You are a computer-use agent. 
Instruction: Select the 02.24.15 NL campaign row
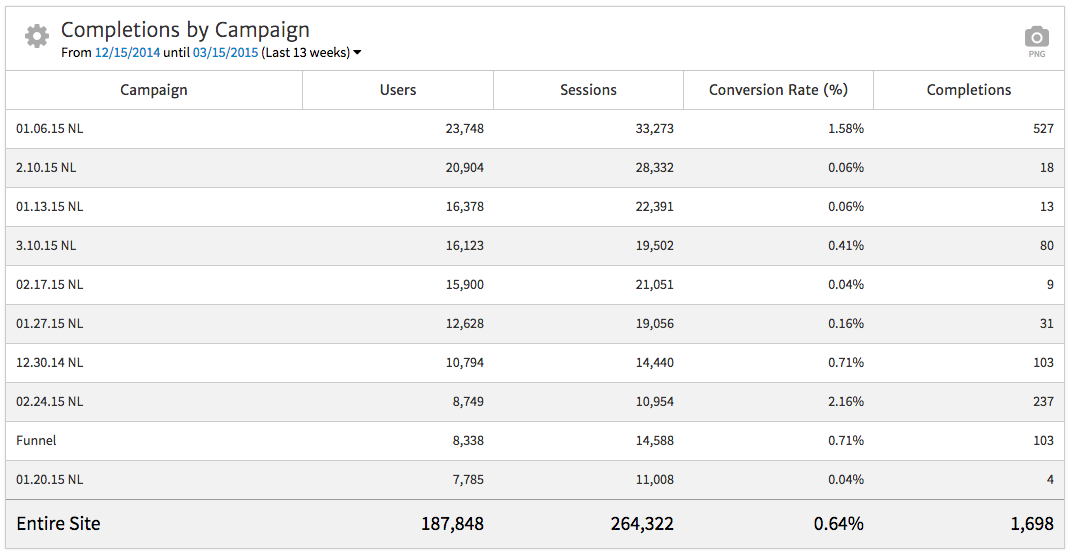[x=50, y=402]
